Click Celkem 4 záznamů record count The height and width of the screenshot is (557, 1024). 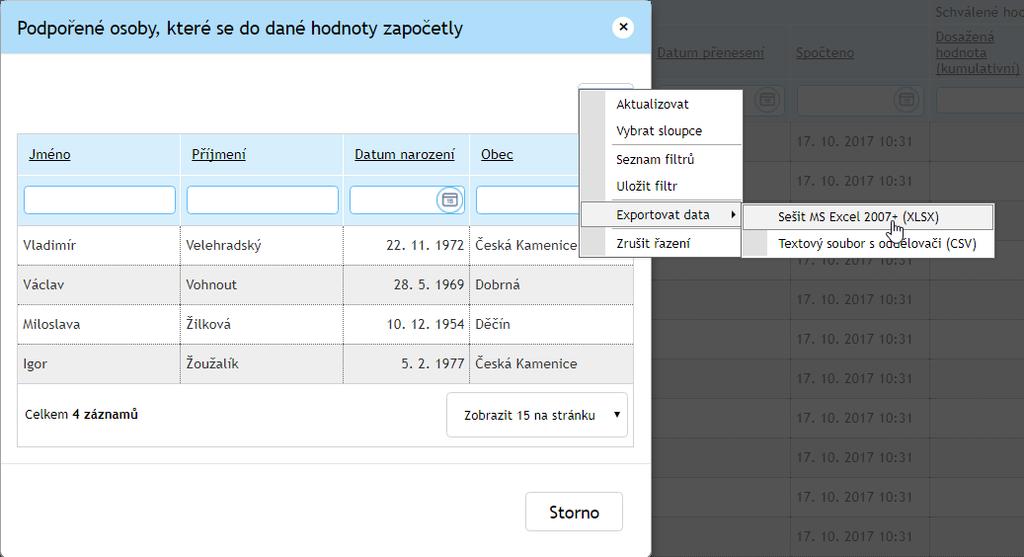pos(81,415)
